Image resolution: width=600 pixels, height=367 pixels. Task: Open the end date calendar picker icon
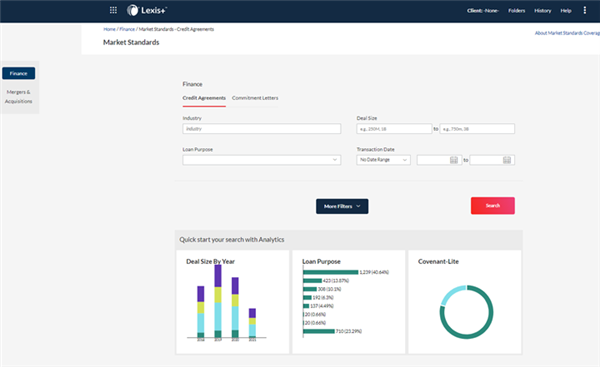[507, 160]
